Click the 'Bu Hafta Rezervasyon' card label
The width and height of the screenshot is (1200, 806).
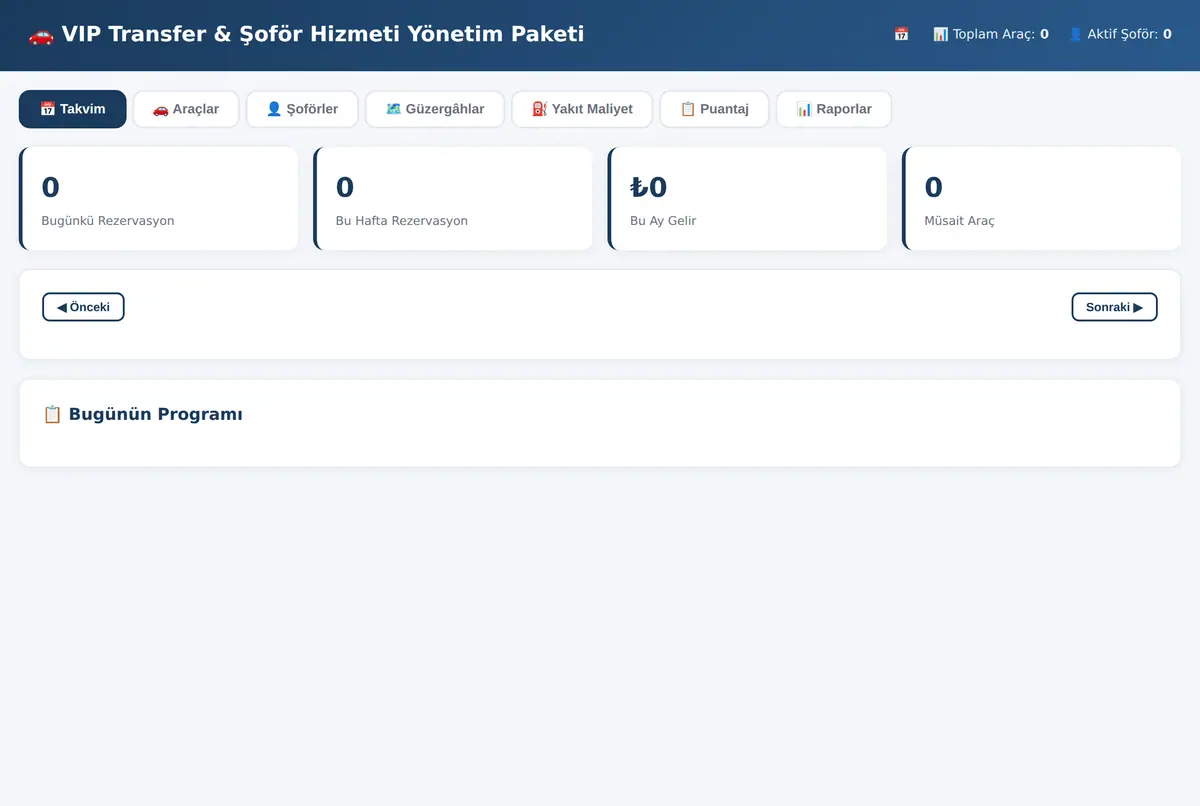[402, 221]
